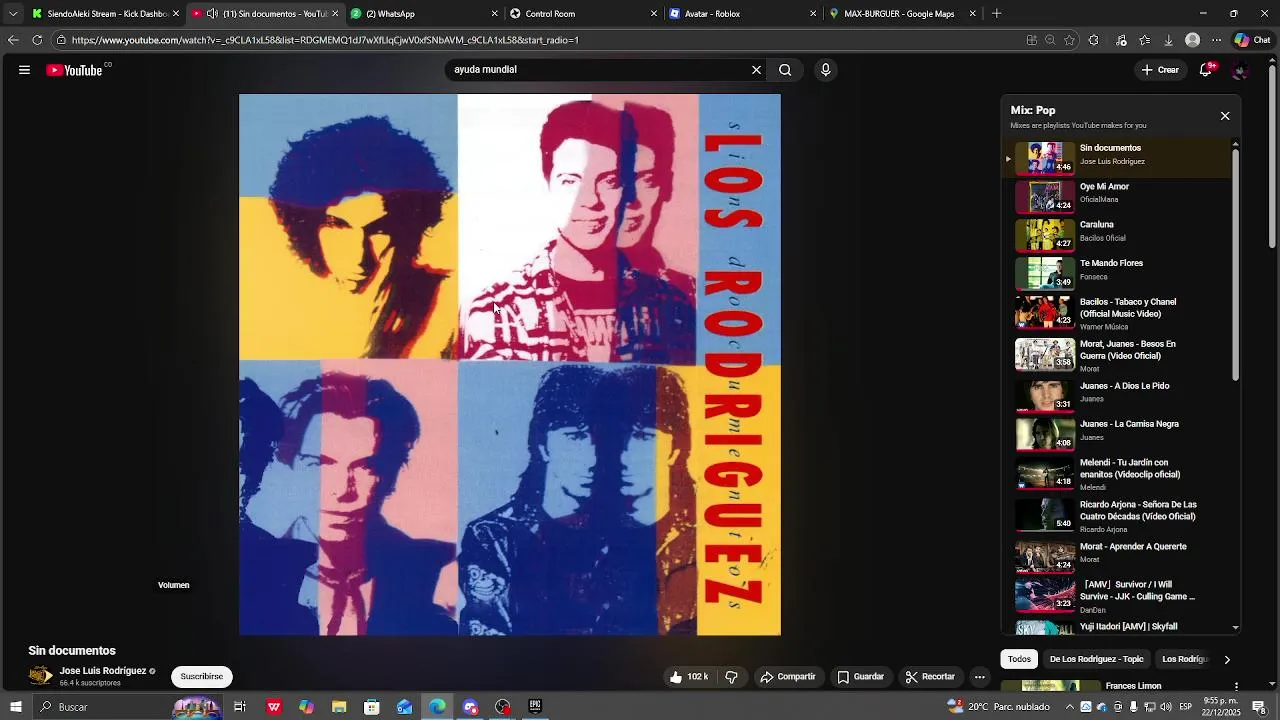Switch to the WhatsApp tab

tap(425, 14)
